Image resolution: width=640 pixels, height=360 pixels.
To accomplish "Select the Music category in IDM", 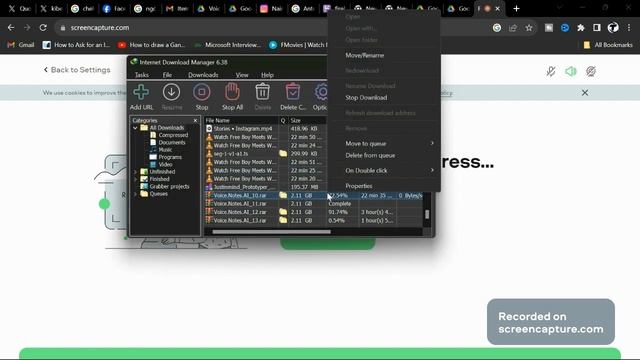I will click(165, 150).
